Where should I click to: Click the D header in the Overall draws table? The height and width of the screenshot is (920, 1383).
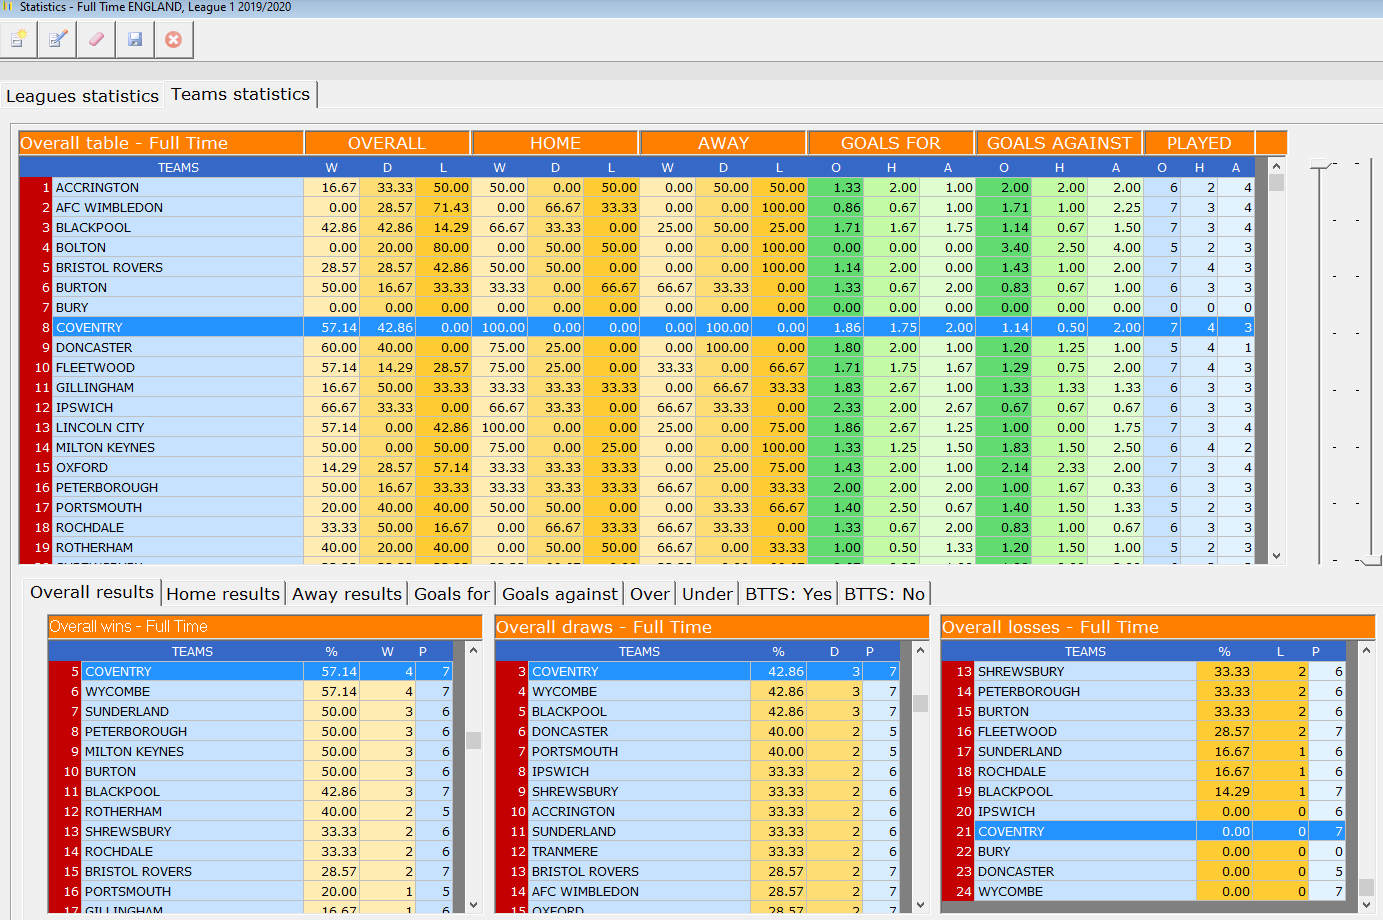[x=834, y=651]
